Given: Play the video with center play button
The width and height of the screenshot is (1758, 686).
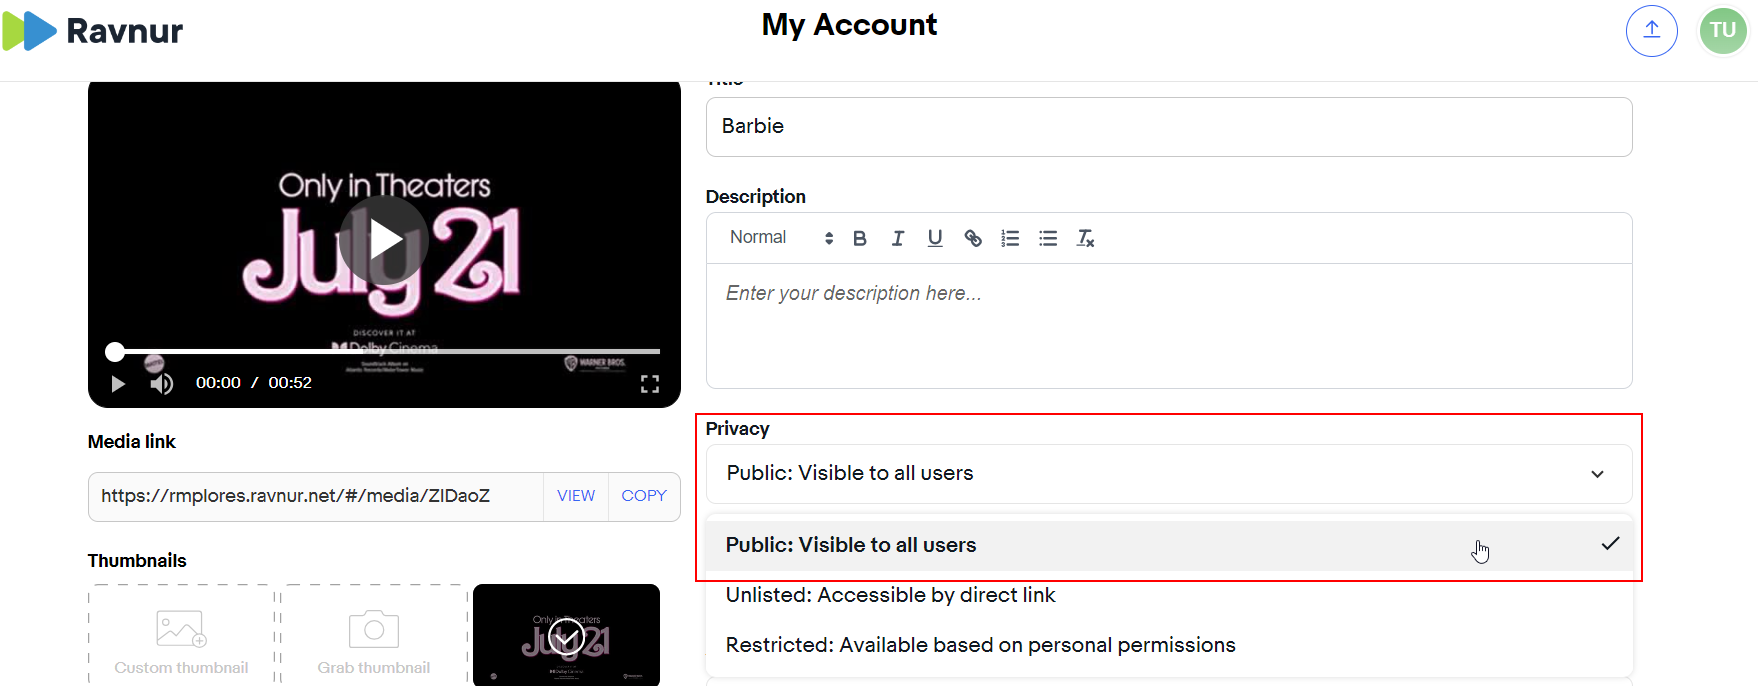Looking at the screenshot, I should pyautogui.click(x=384, y=240).
